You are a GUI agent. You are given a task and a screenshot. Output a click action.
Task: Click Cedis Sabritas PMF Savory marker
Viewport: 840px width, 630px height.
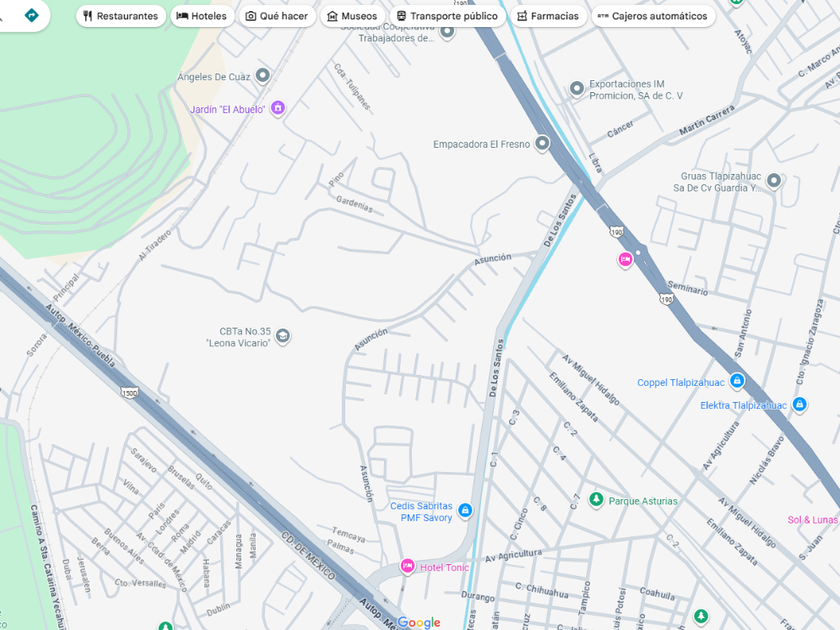465,510
